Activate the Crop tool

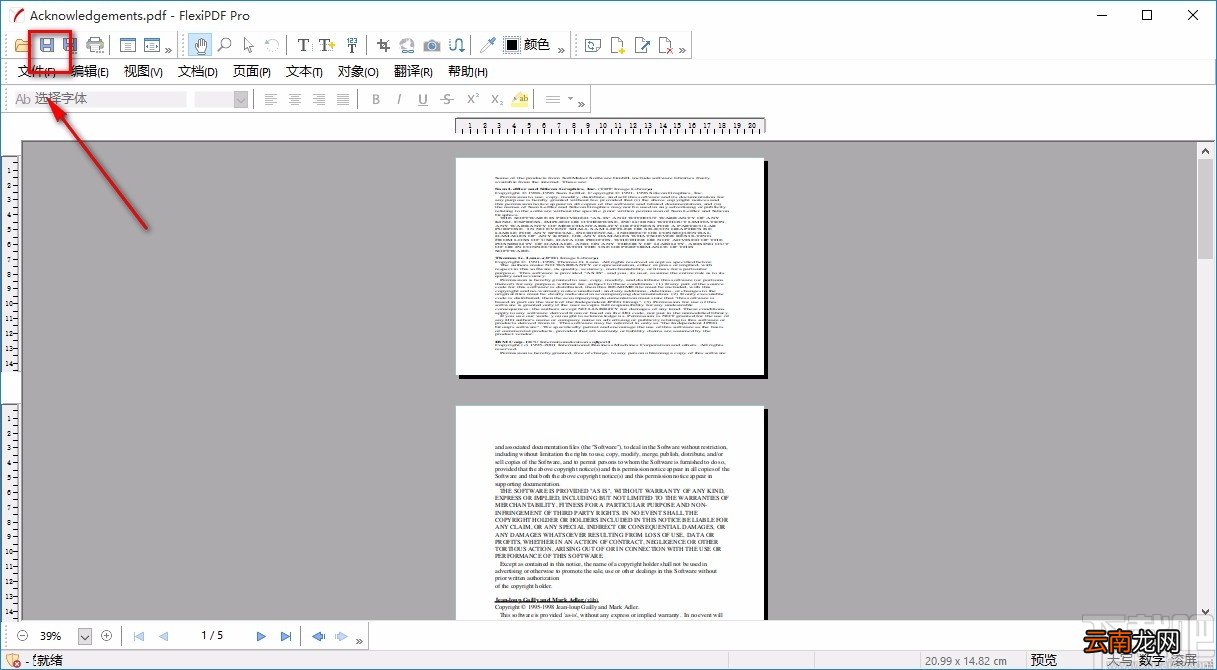pos(383,45)
